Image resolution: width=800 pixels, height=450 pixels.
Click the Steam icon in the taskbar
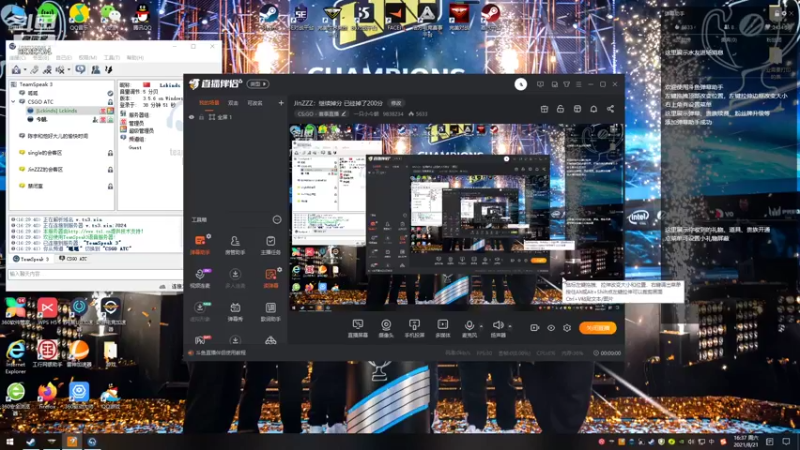coord(31,441)
